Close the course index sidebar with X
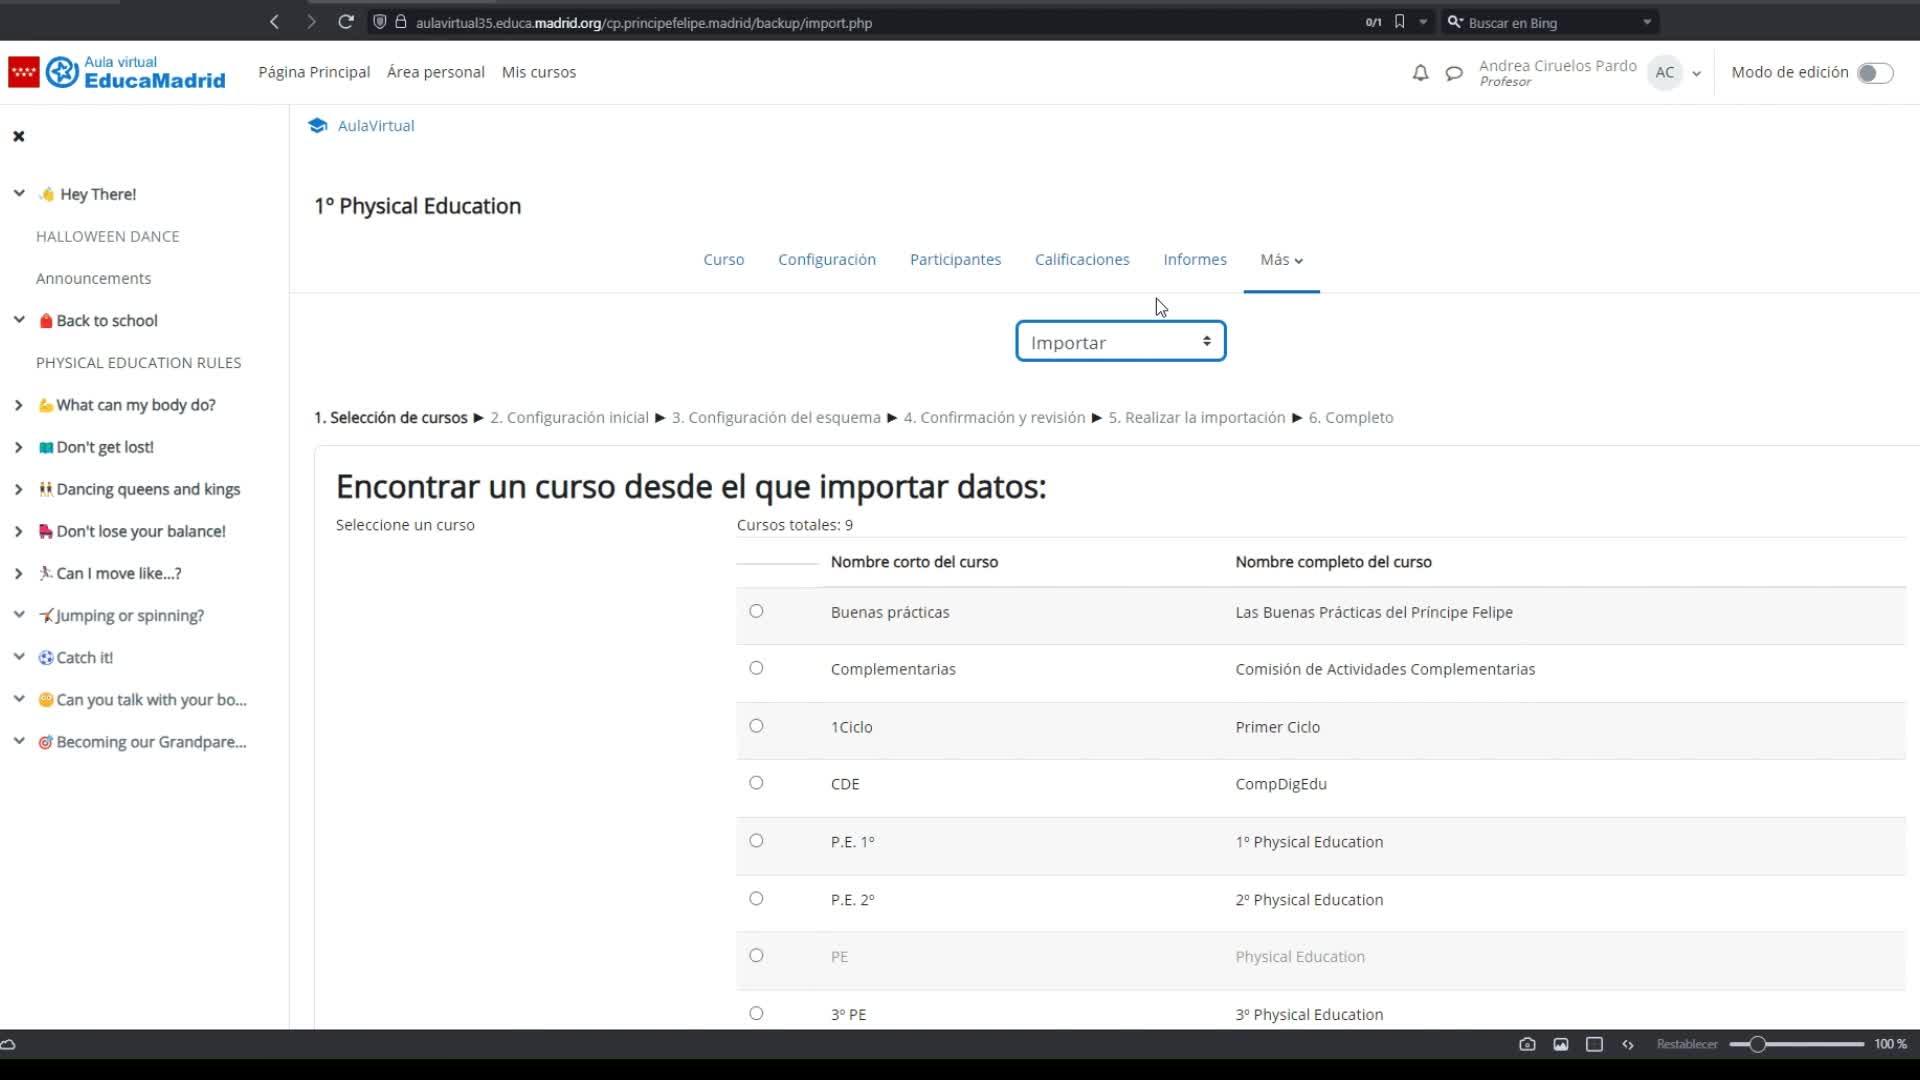 [19, 136]
